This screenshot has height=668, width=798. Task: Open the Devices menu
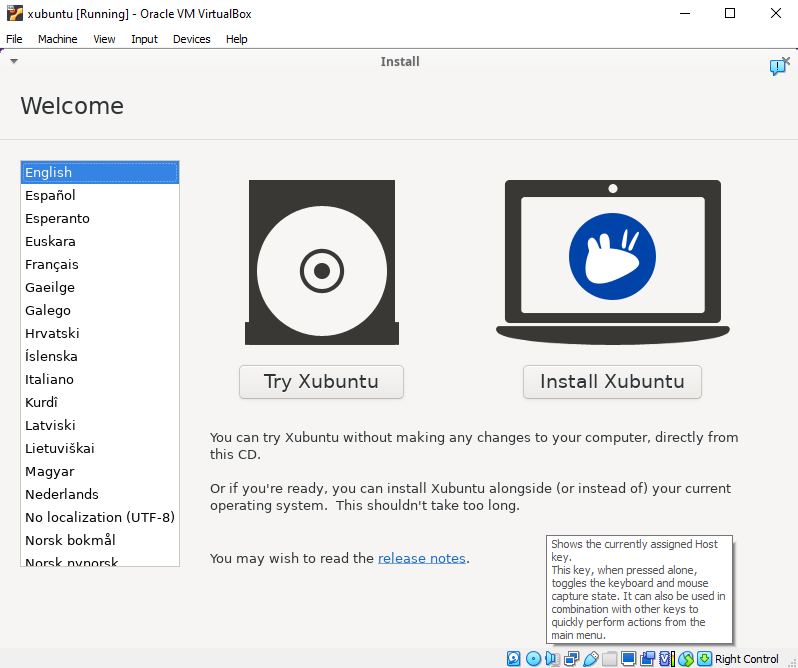191,39
